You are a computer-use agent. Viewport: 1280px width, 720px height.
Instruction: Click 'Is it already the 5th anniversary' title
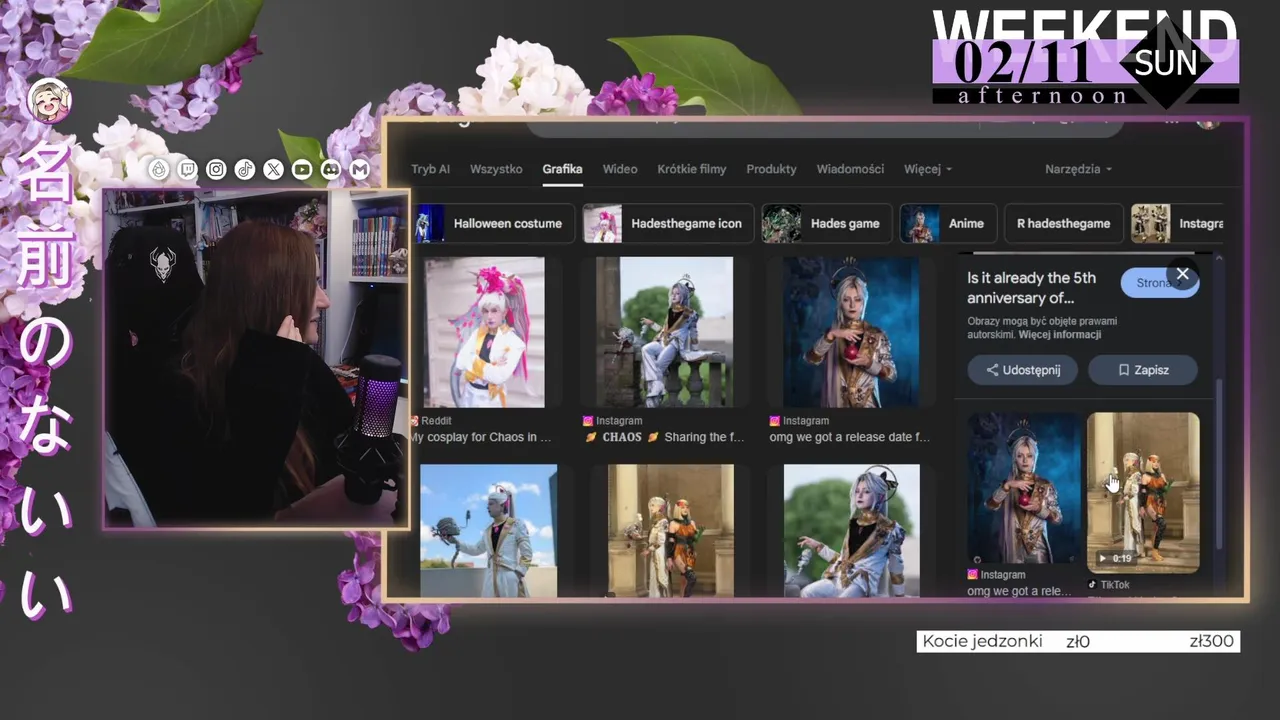[x=1031, y=288]
